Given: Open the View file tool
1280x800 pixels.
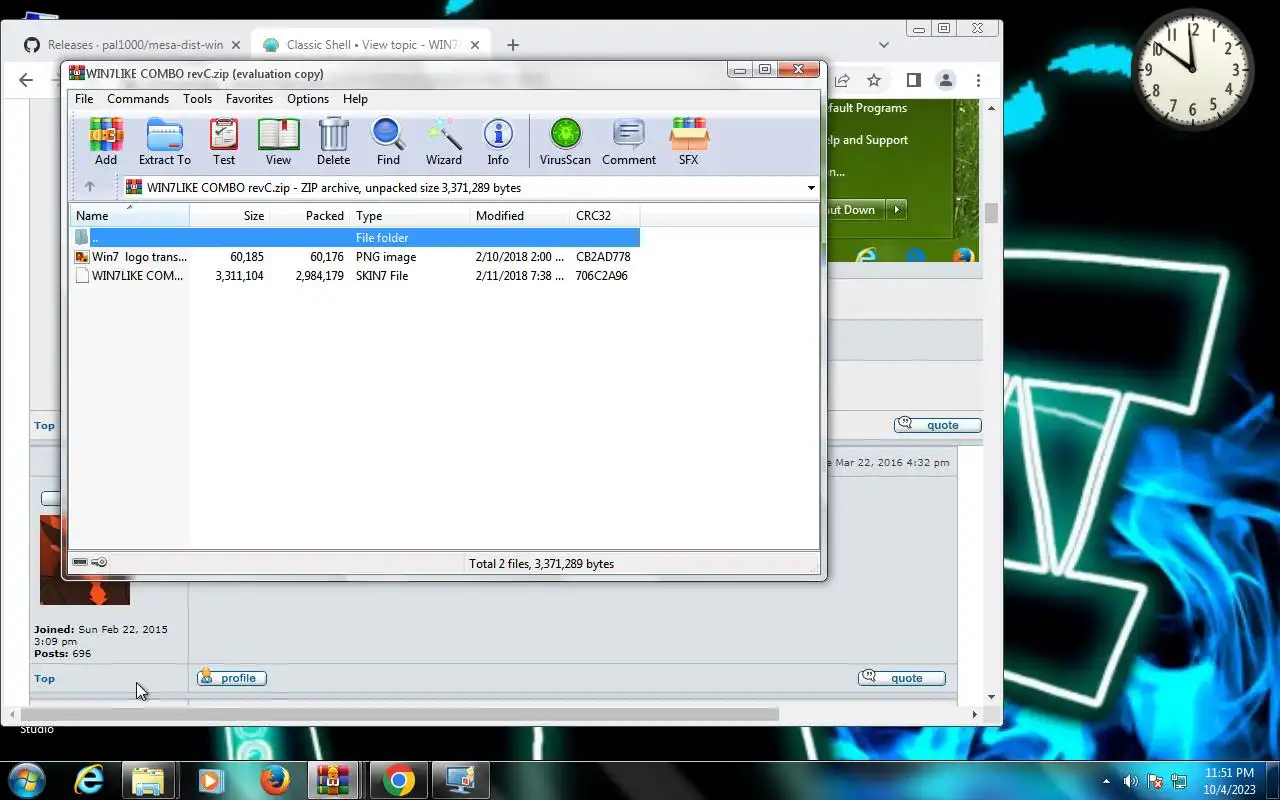Looking at the screenshot, I should (278, 141).
